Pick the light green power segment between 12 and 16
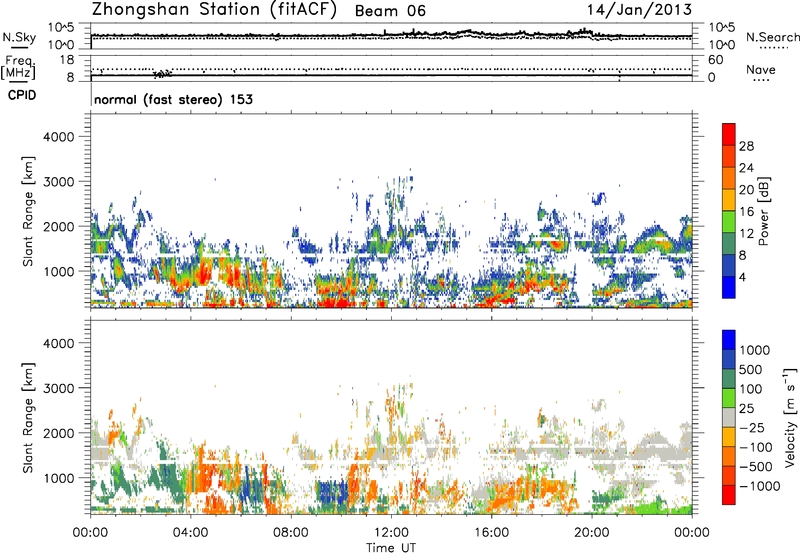This screenshot has width=800, height=554. click(729, 222)
